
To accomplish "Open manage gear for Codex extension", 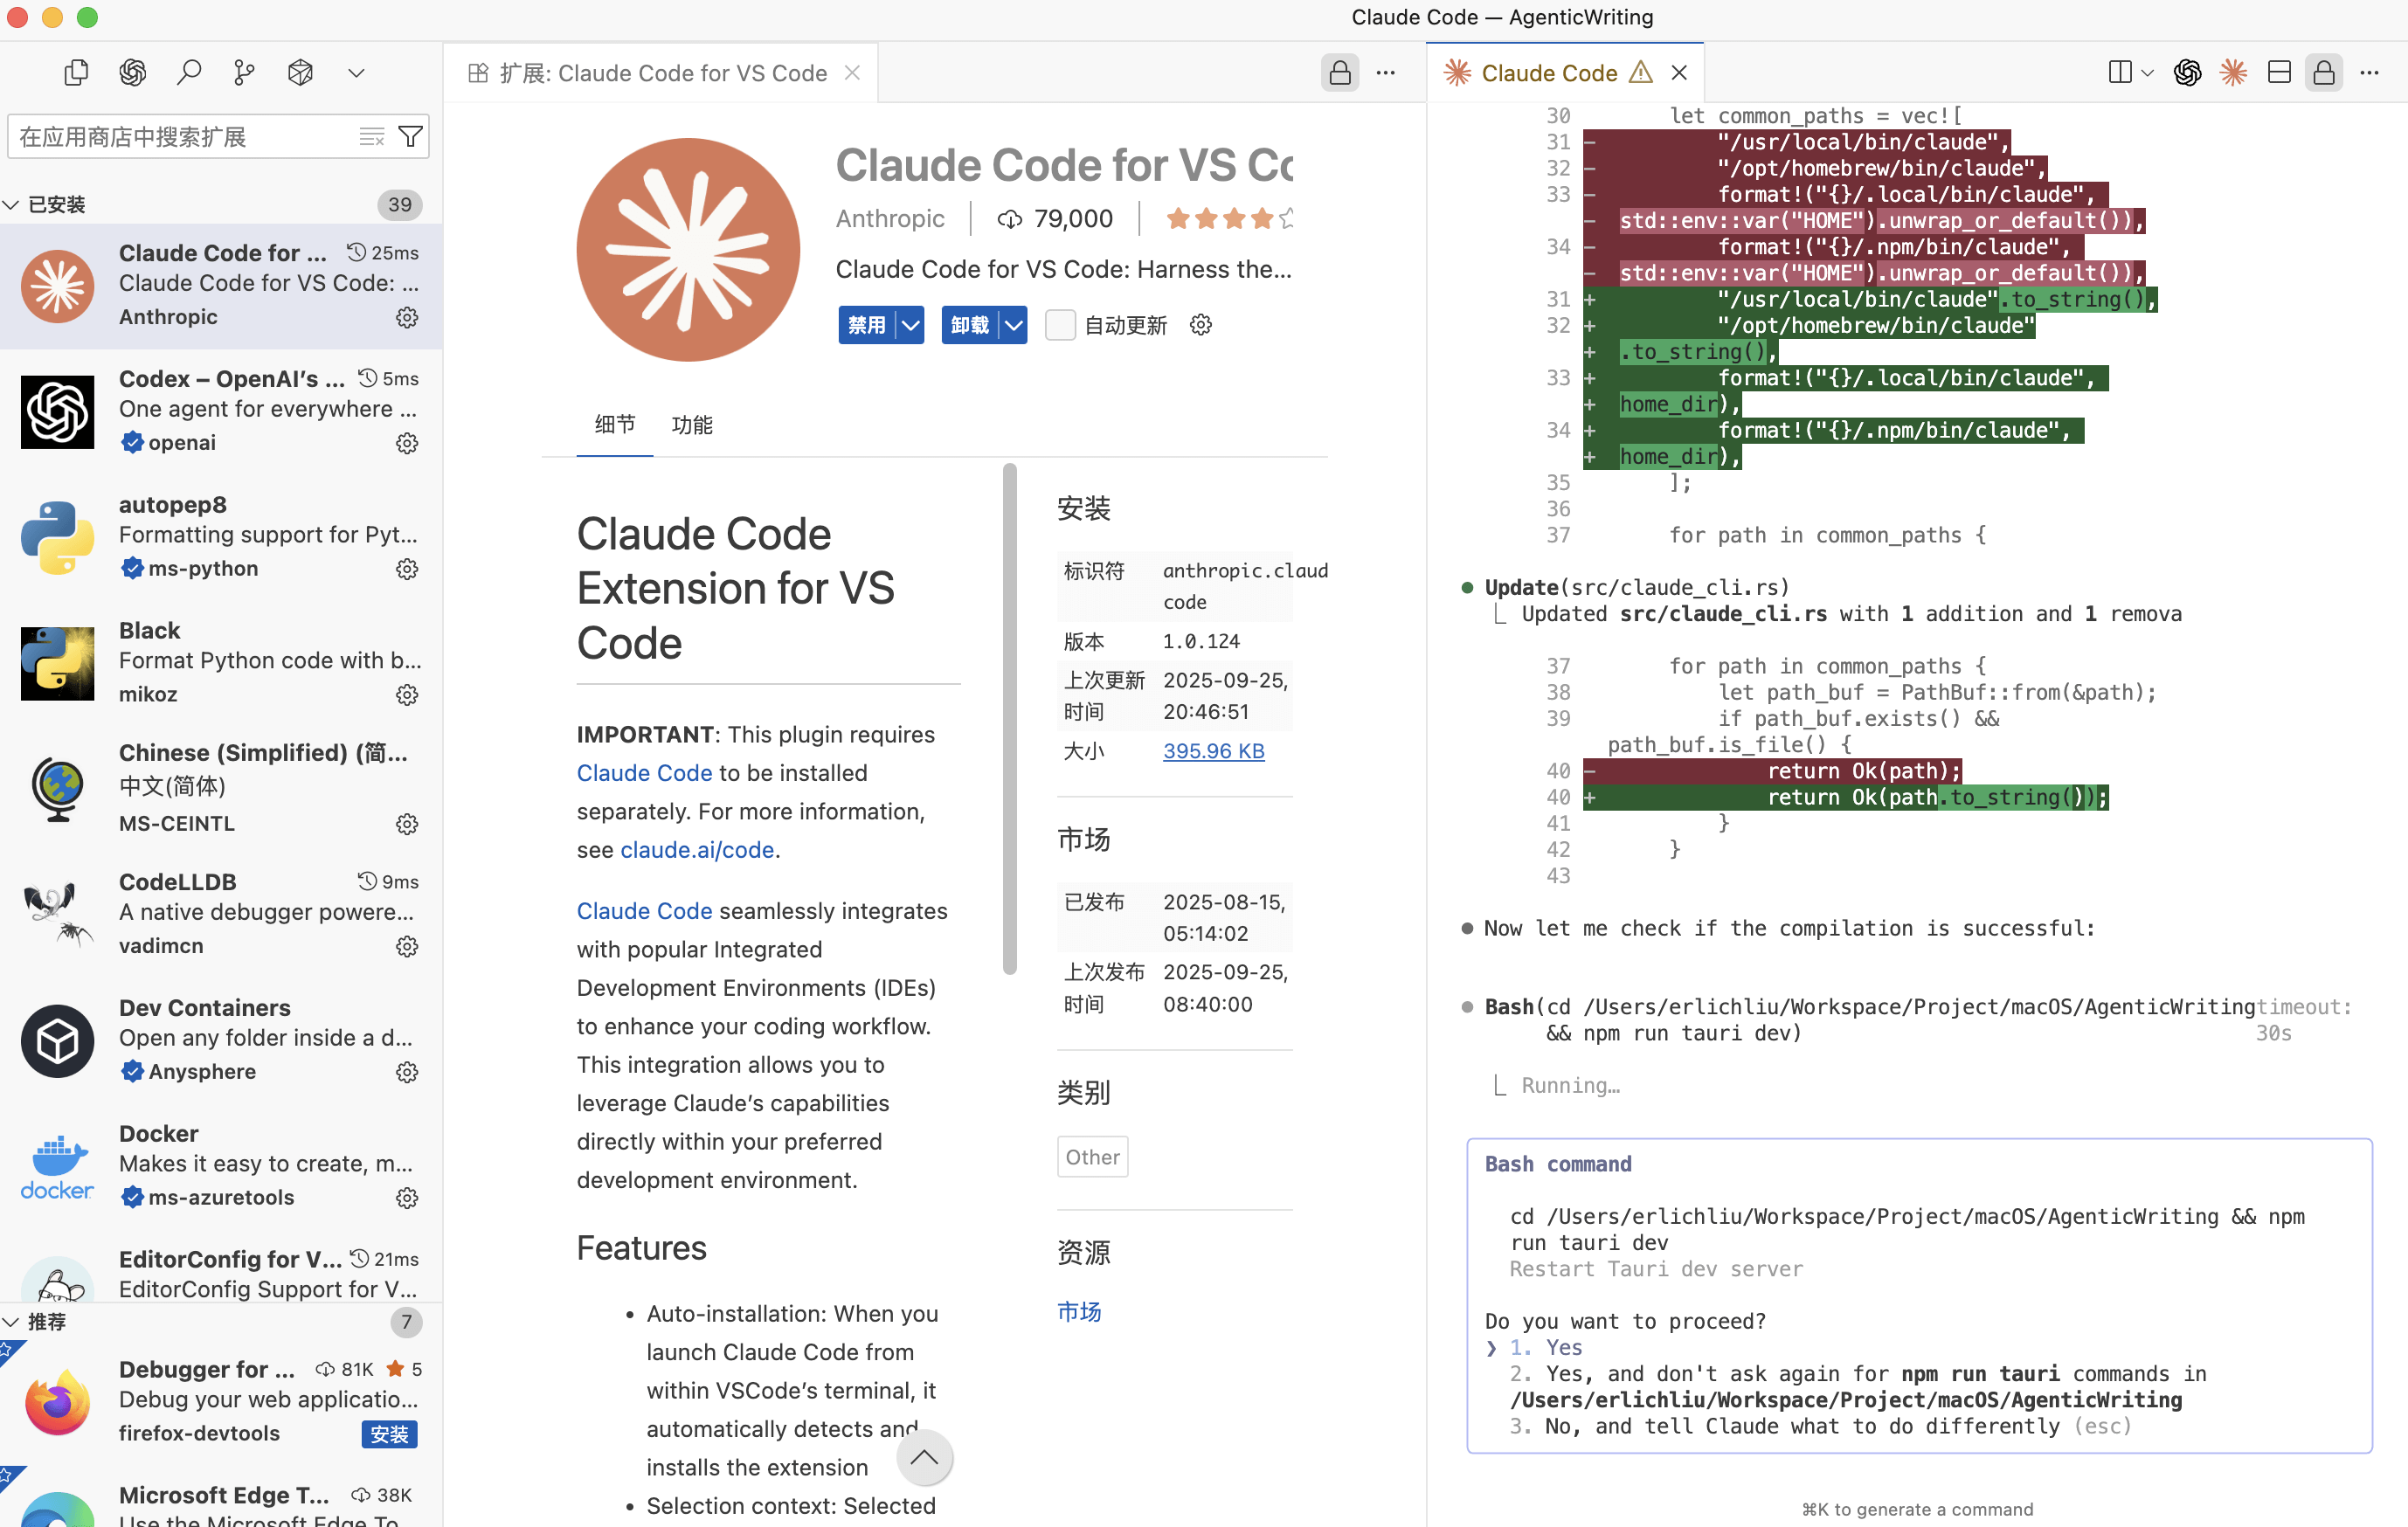I will click(x=406, y=443).
